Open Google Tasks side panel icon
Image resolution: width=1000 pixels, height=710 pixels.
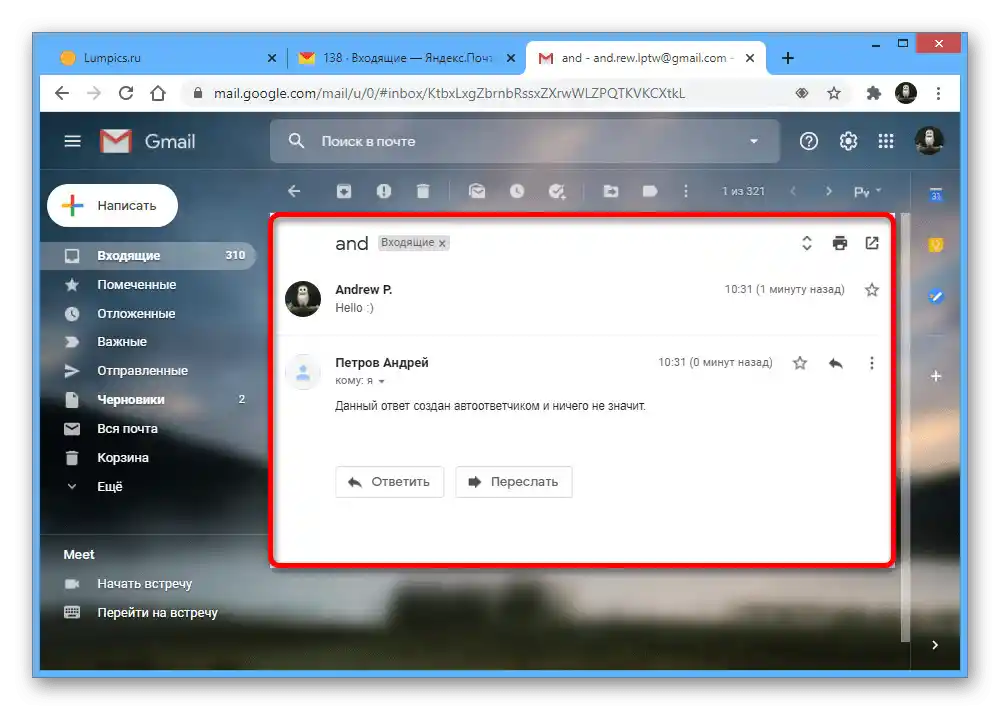pos(936,296)
